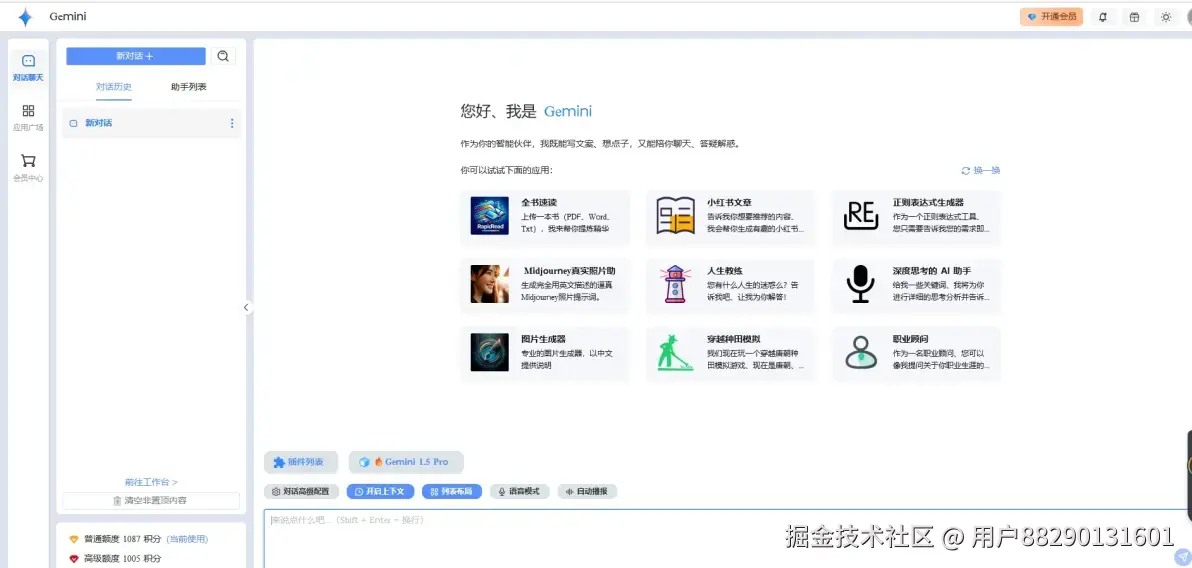Collapse the left panel with chevron
Viewport: 1192px width, 568px height.
(246, 307)
